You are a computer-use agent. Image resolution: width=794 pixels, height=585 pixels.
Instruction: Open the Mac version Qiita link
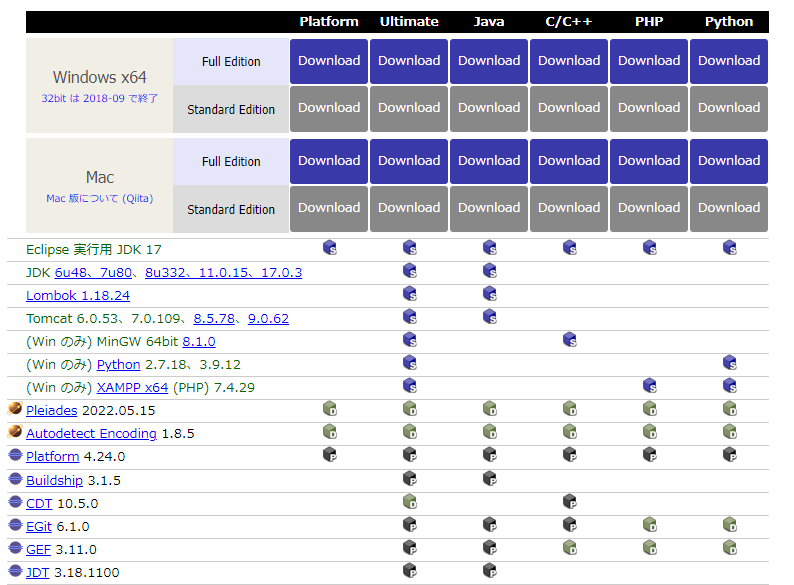(x=100, y=199)
